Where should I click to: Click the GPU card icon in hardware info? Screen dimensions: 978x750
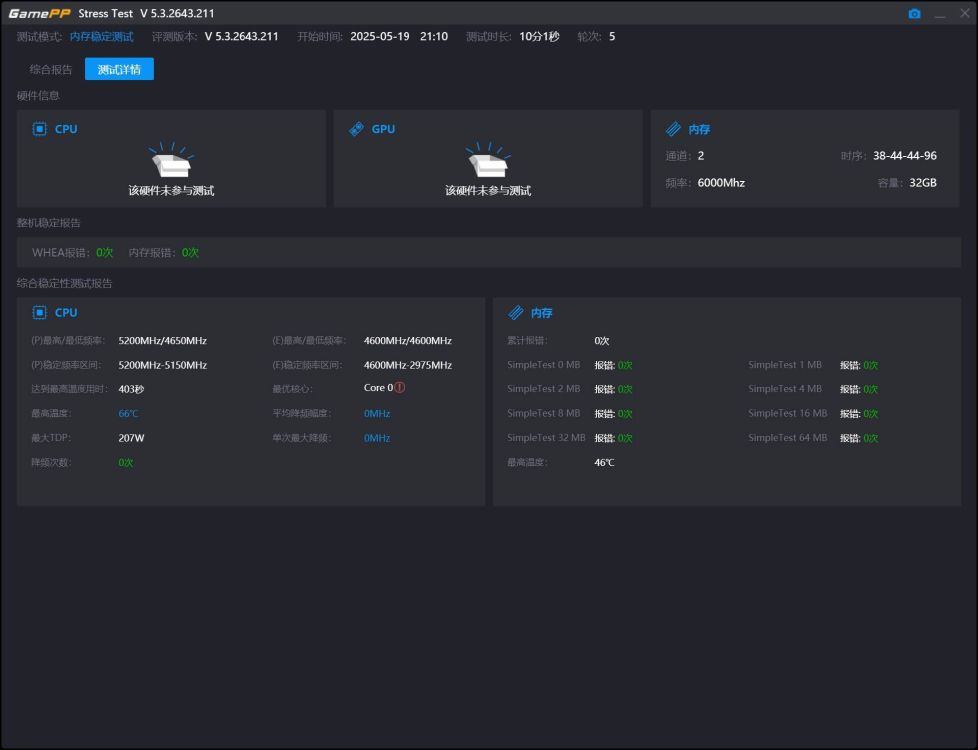[x=356, y=129]
